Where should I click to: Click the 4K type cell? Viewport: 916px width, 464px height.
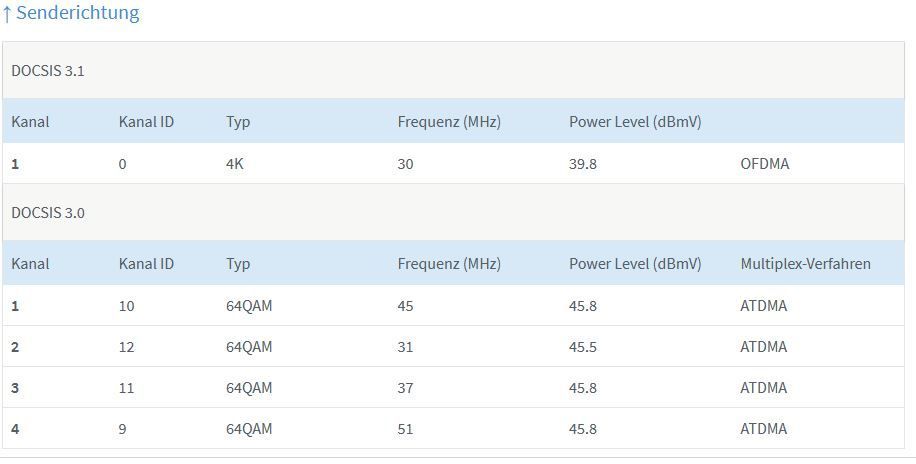[x=235, y=164]
